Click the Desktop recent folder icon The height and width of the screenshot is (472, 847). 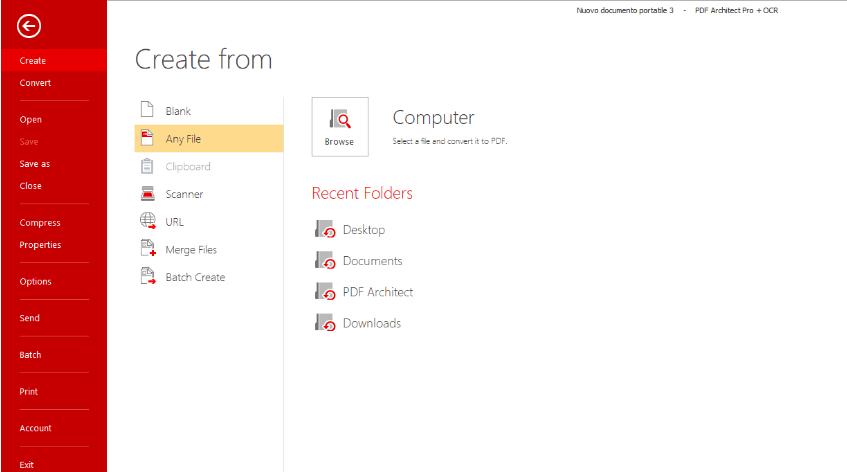pos(325,229)
